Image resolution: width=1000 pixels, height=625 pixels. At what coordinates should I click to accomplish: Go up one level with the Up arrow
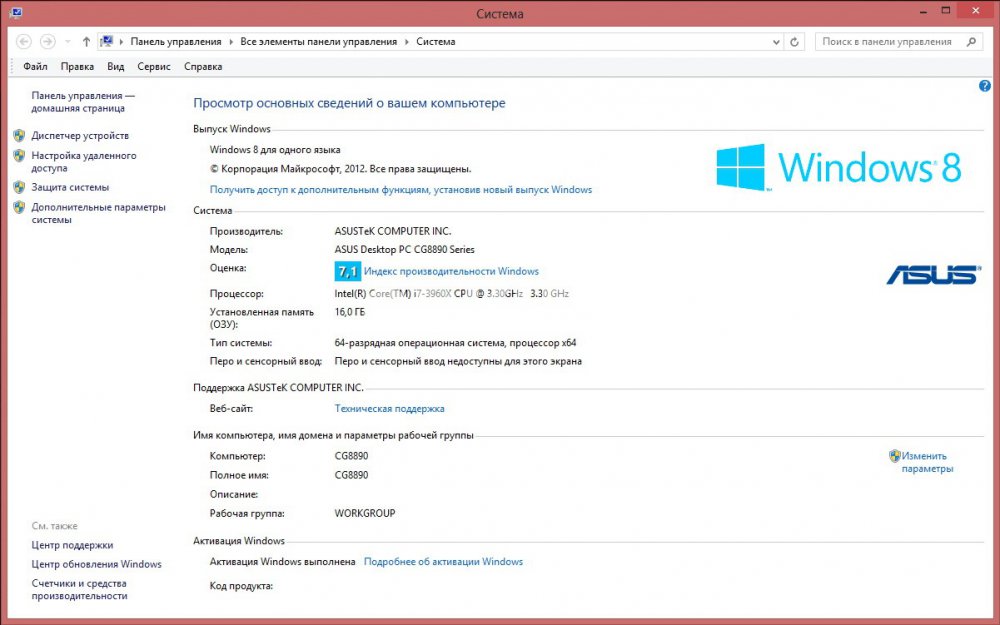pyautogui.click(x=87, y=42)
